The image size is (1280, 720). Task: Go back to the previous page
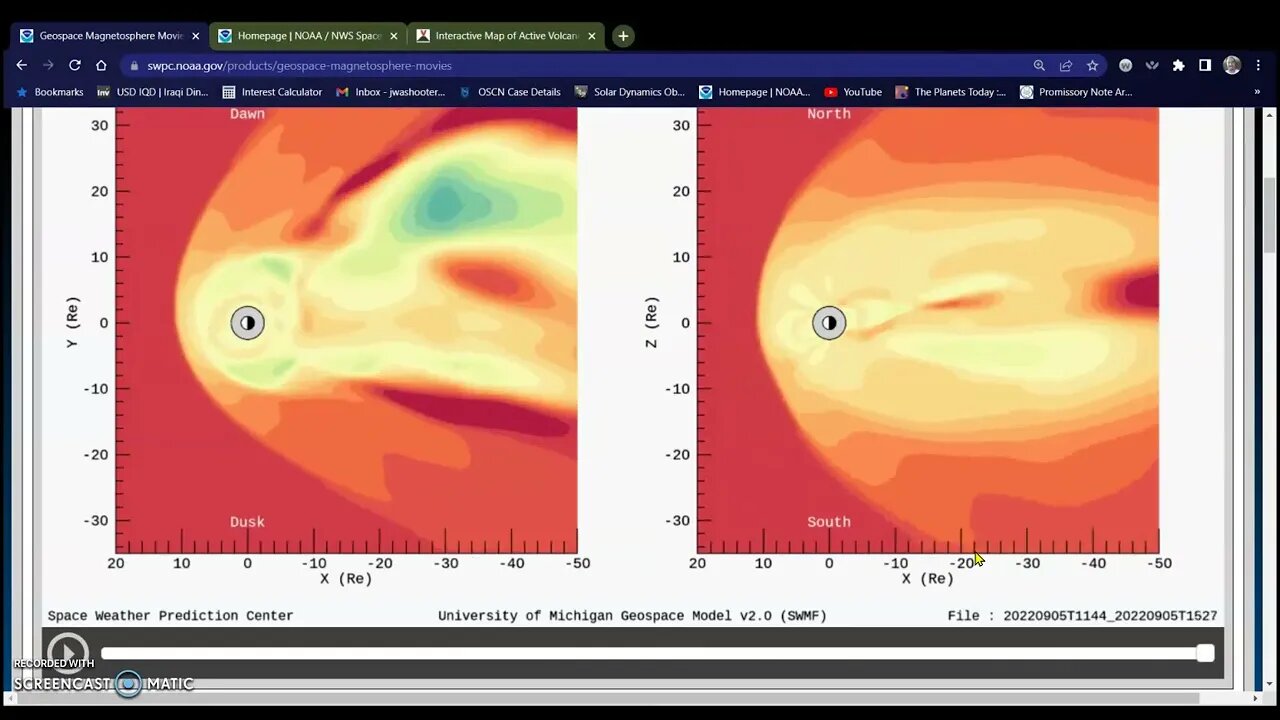point(22,65)
